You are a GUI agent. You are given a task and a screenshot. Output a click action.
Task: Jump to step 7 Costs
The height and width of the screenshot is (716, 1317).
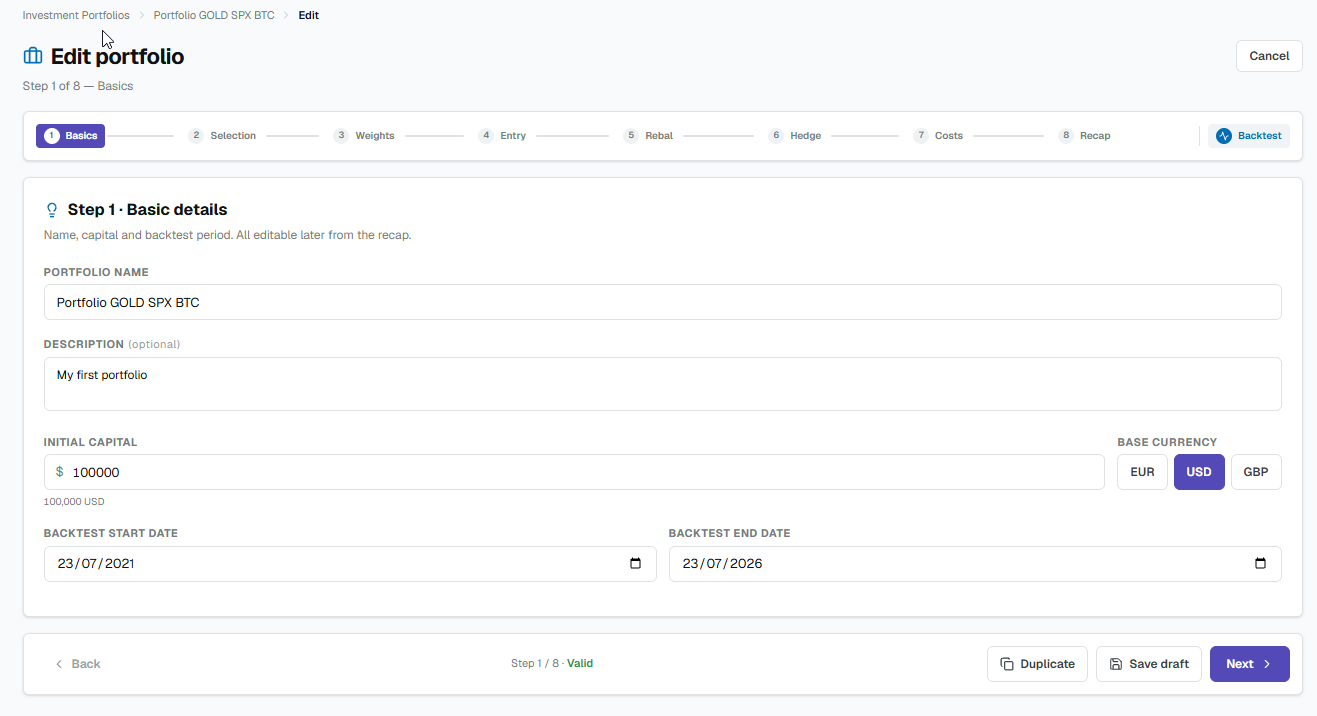tap(939, 136)
